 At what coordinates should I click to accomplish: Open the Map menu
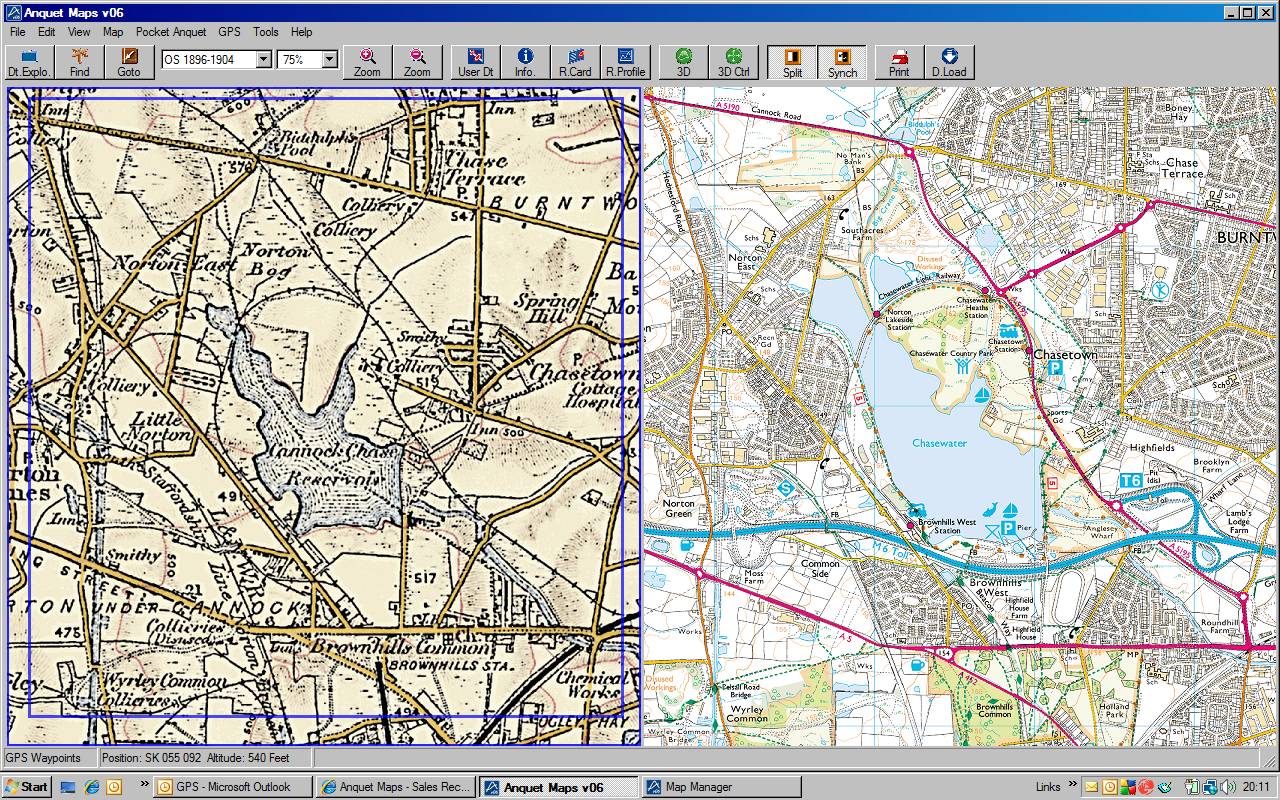tap(113, 32)
